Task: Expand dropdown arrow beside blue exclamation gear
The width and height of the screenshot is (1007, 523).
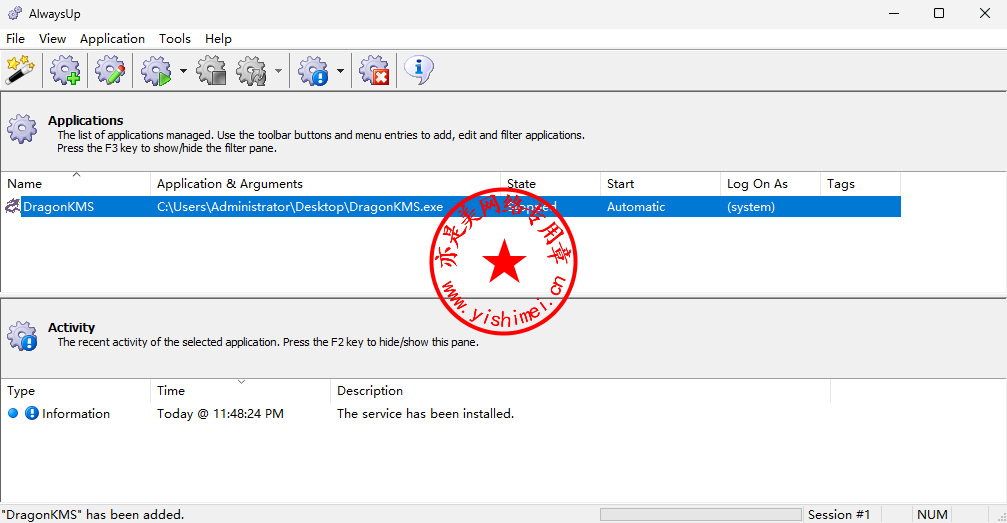Action: coord(340,72)
